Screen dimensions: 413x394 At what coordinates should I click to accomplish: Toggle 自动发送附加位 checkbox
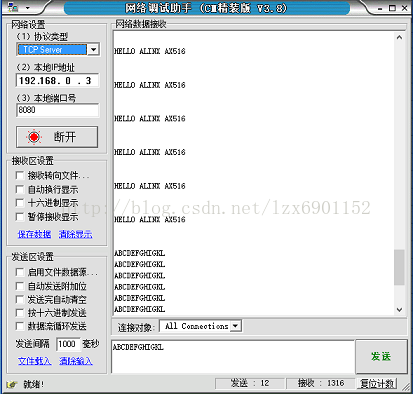coord(20,286)
